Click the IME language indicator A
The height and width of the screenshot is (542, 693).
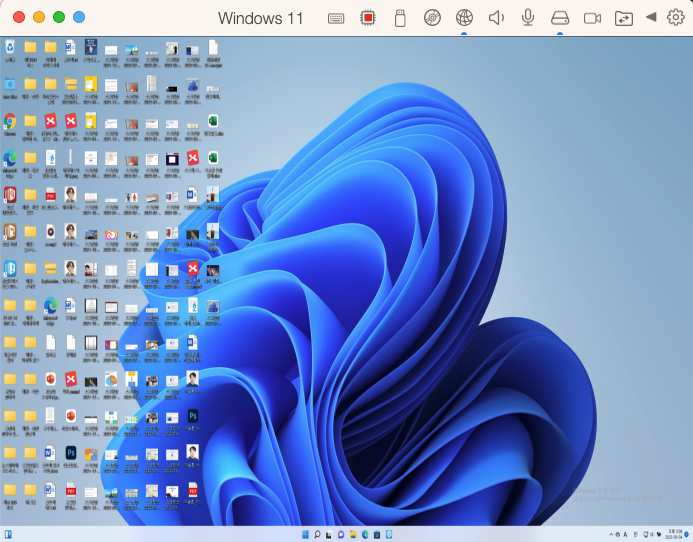(625, 535)
